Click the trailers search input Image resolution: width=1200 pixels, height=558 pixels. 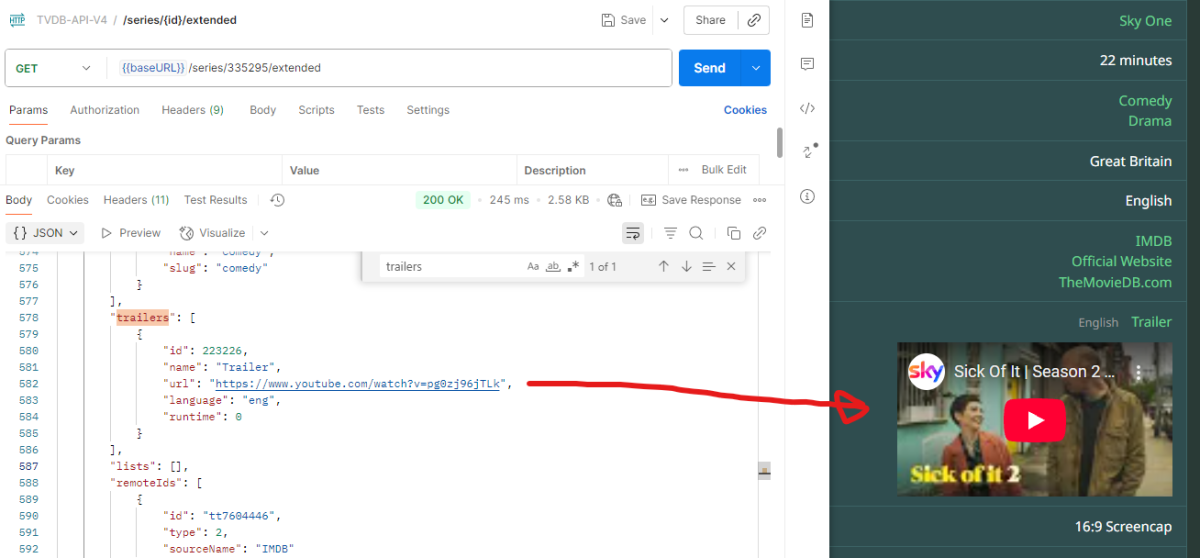click(452, 267)
